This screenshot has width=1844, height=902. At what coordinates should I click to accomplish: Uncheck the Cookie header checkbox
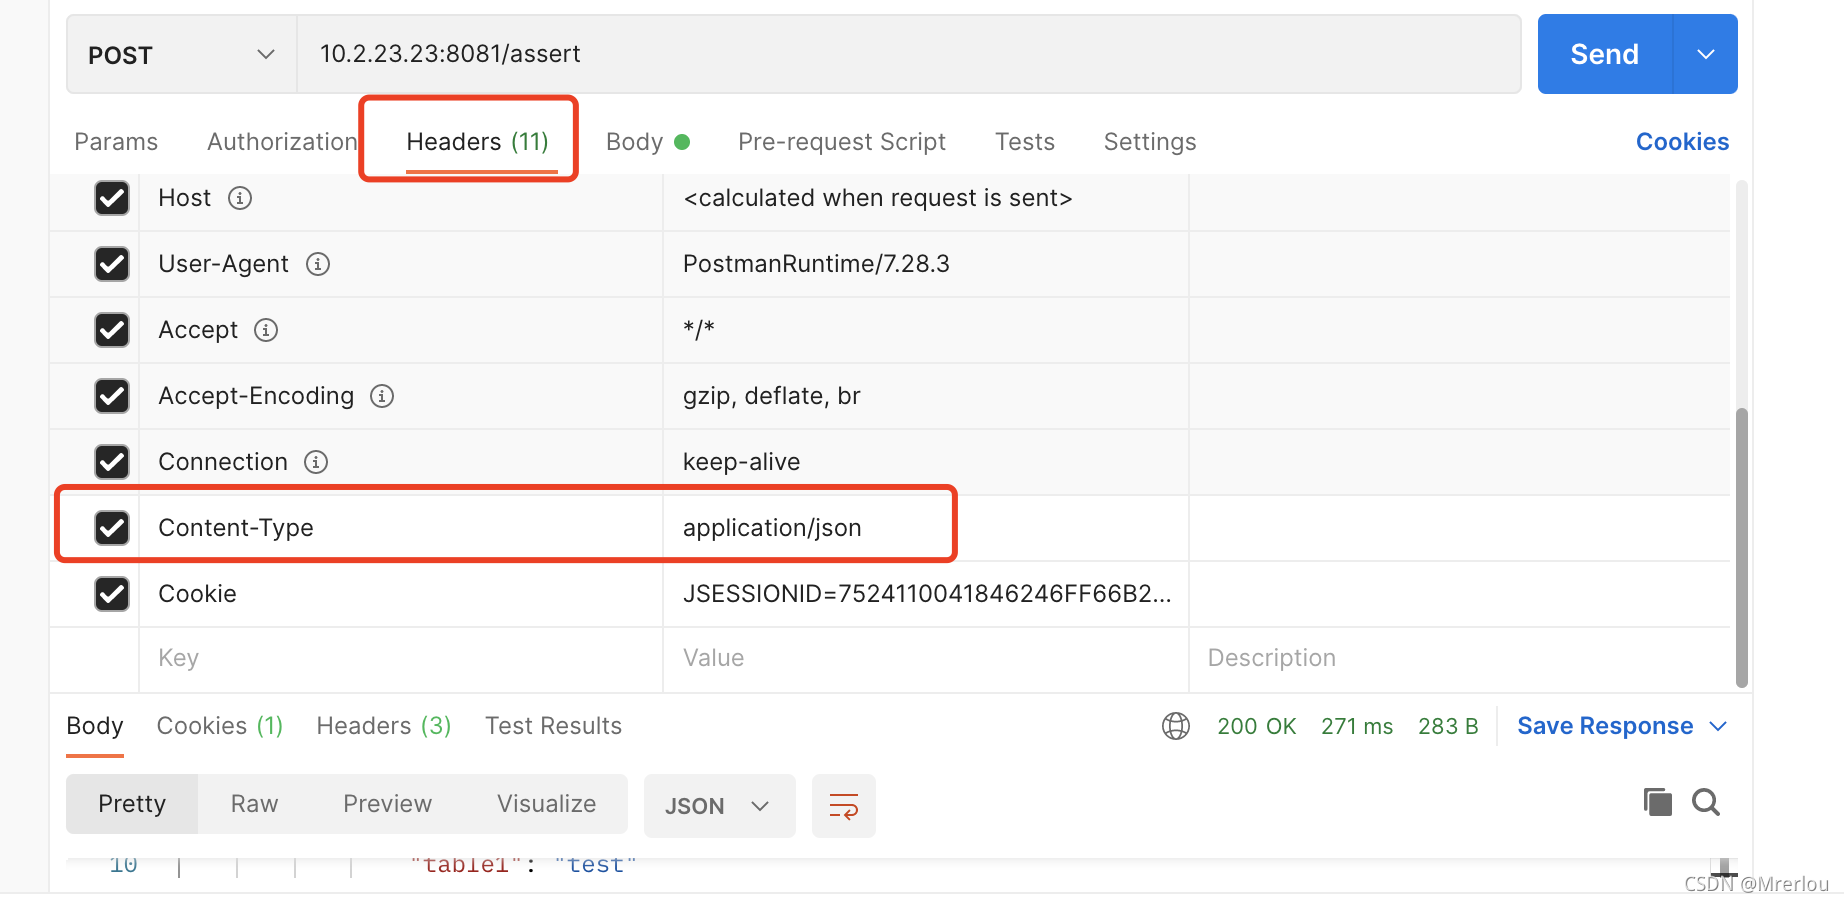[112, 594]
